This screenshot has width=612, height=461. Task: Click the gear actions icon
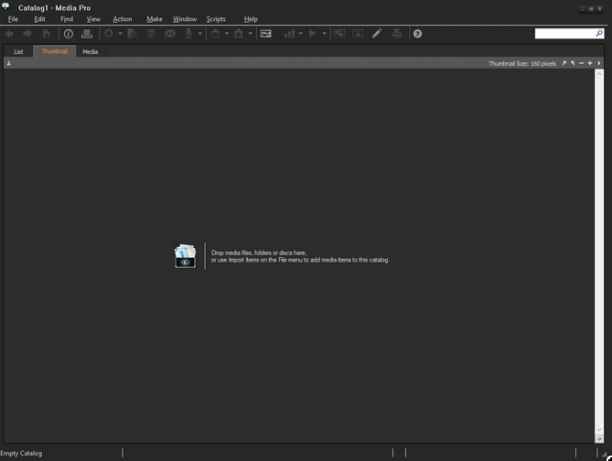point(109,34)
